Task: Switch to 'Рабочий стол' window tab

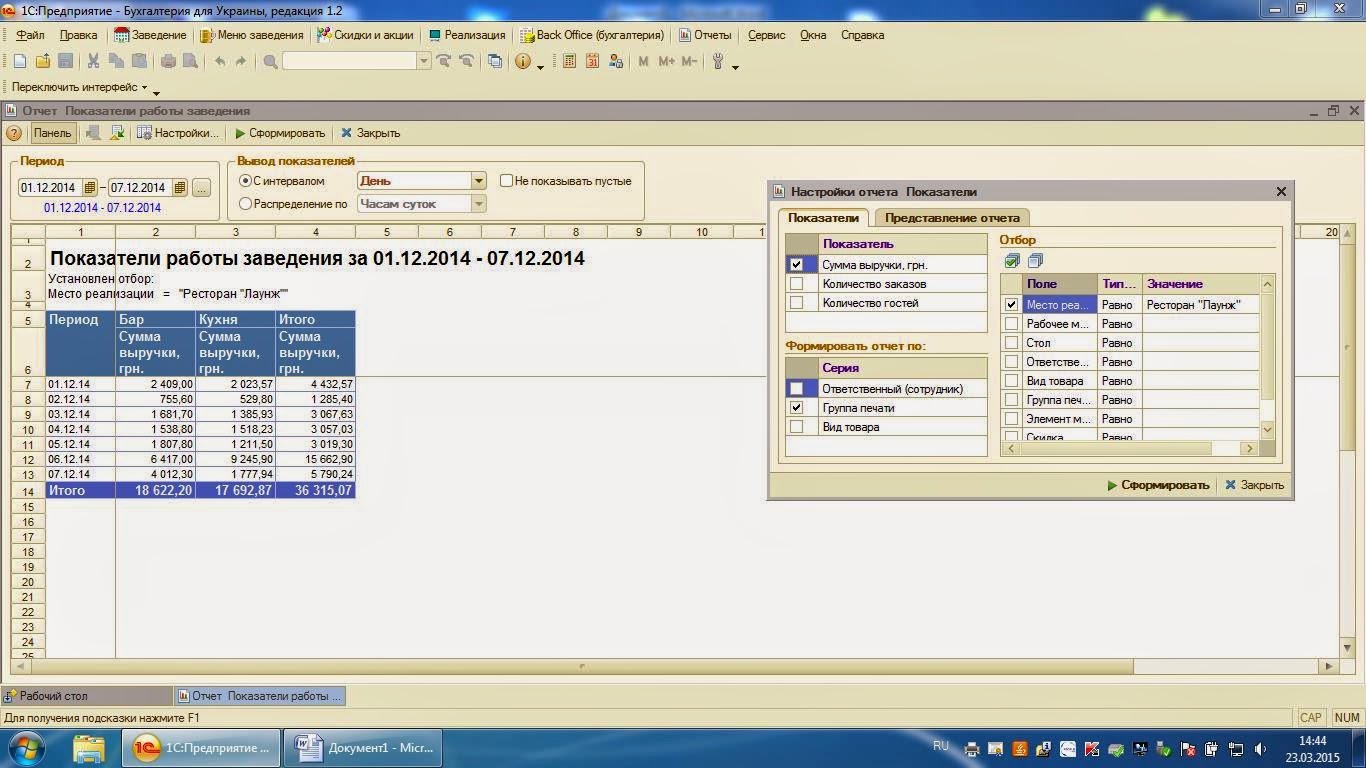Action: click(86, 695)
